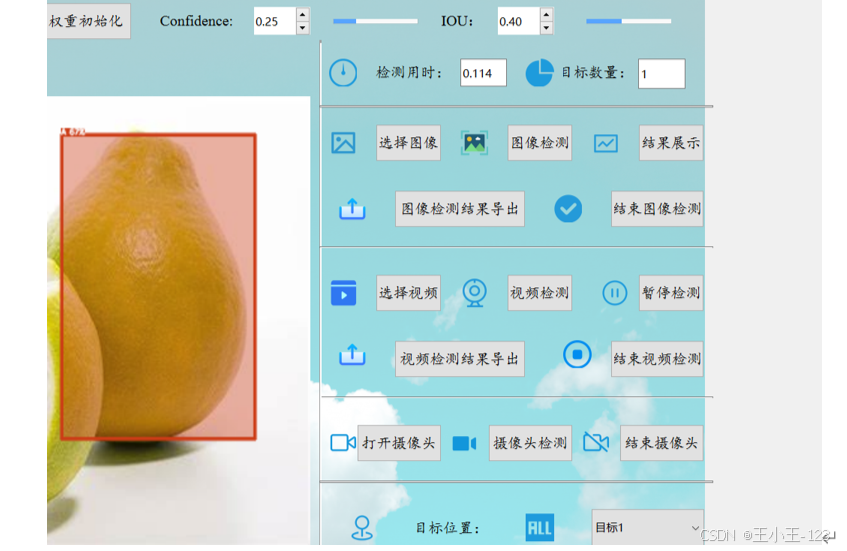
Task: Click 选择图像 to choose an image
Action: (408, 143)
